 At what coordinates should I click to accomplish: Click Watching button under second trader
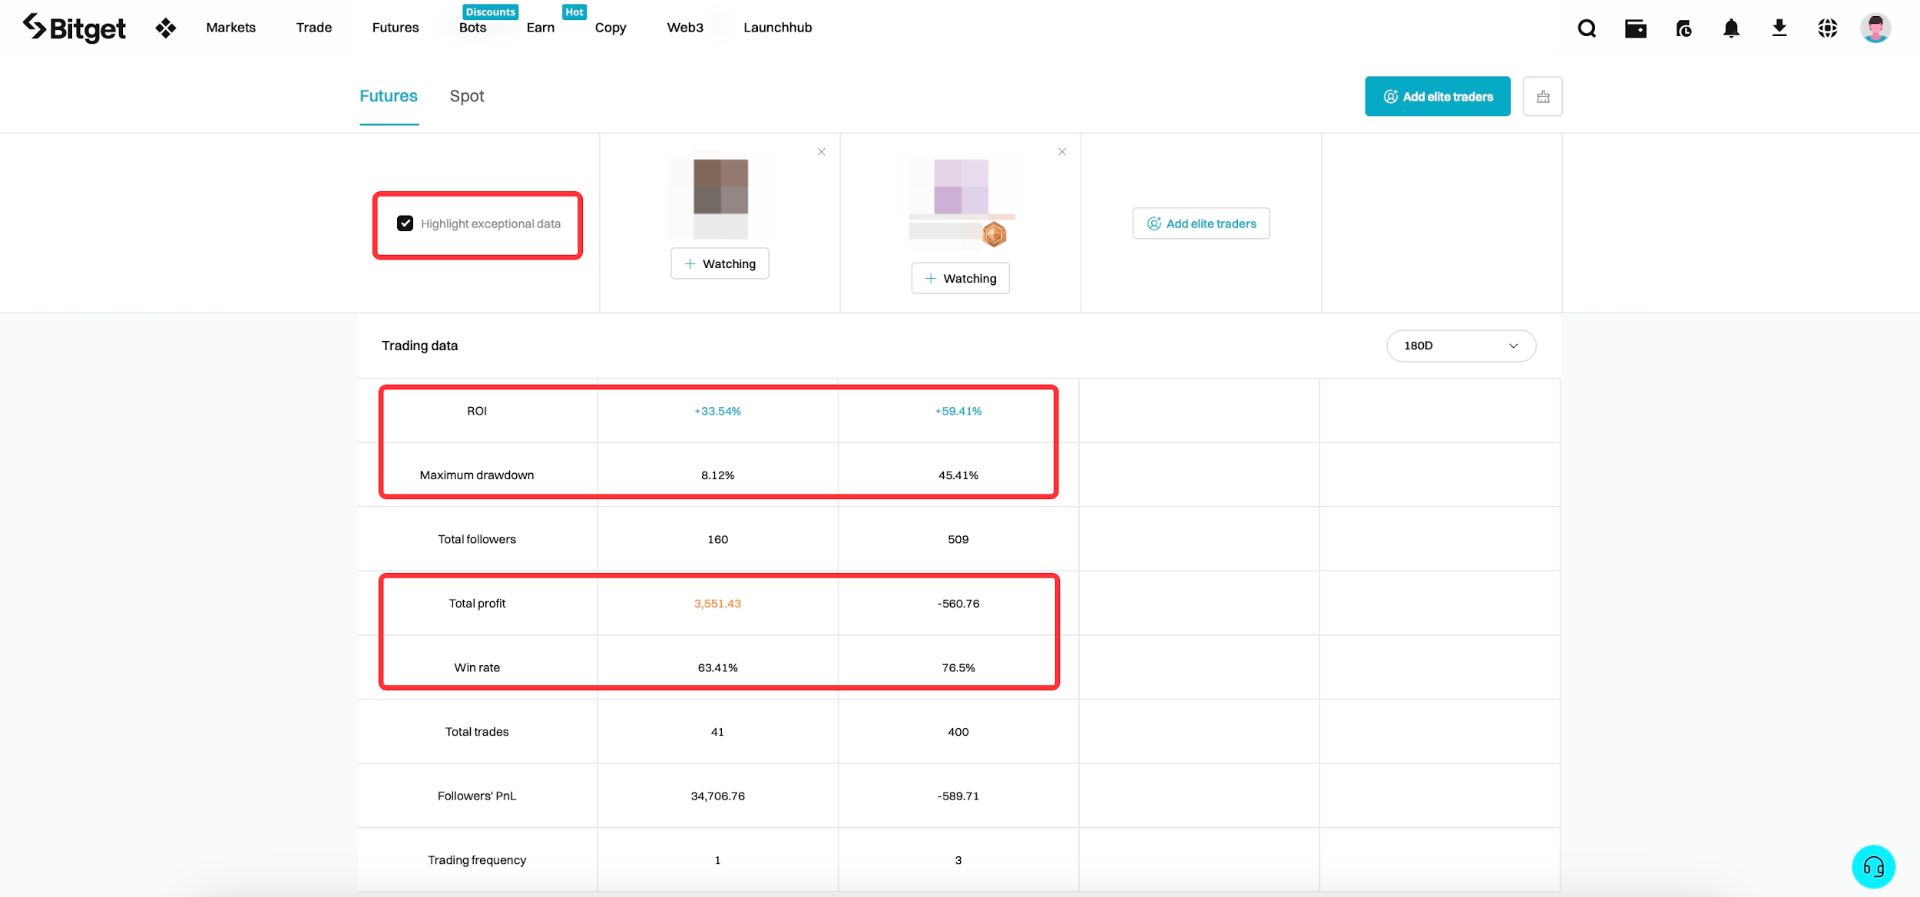click(960, 279)
